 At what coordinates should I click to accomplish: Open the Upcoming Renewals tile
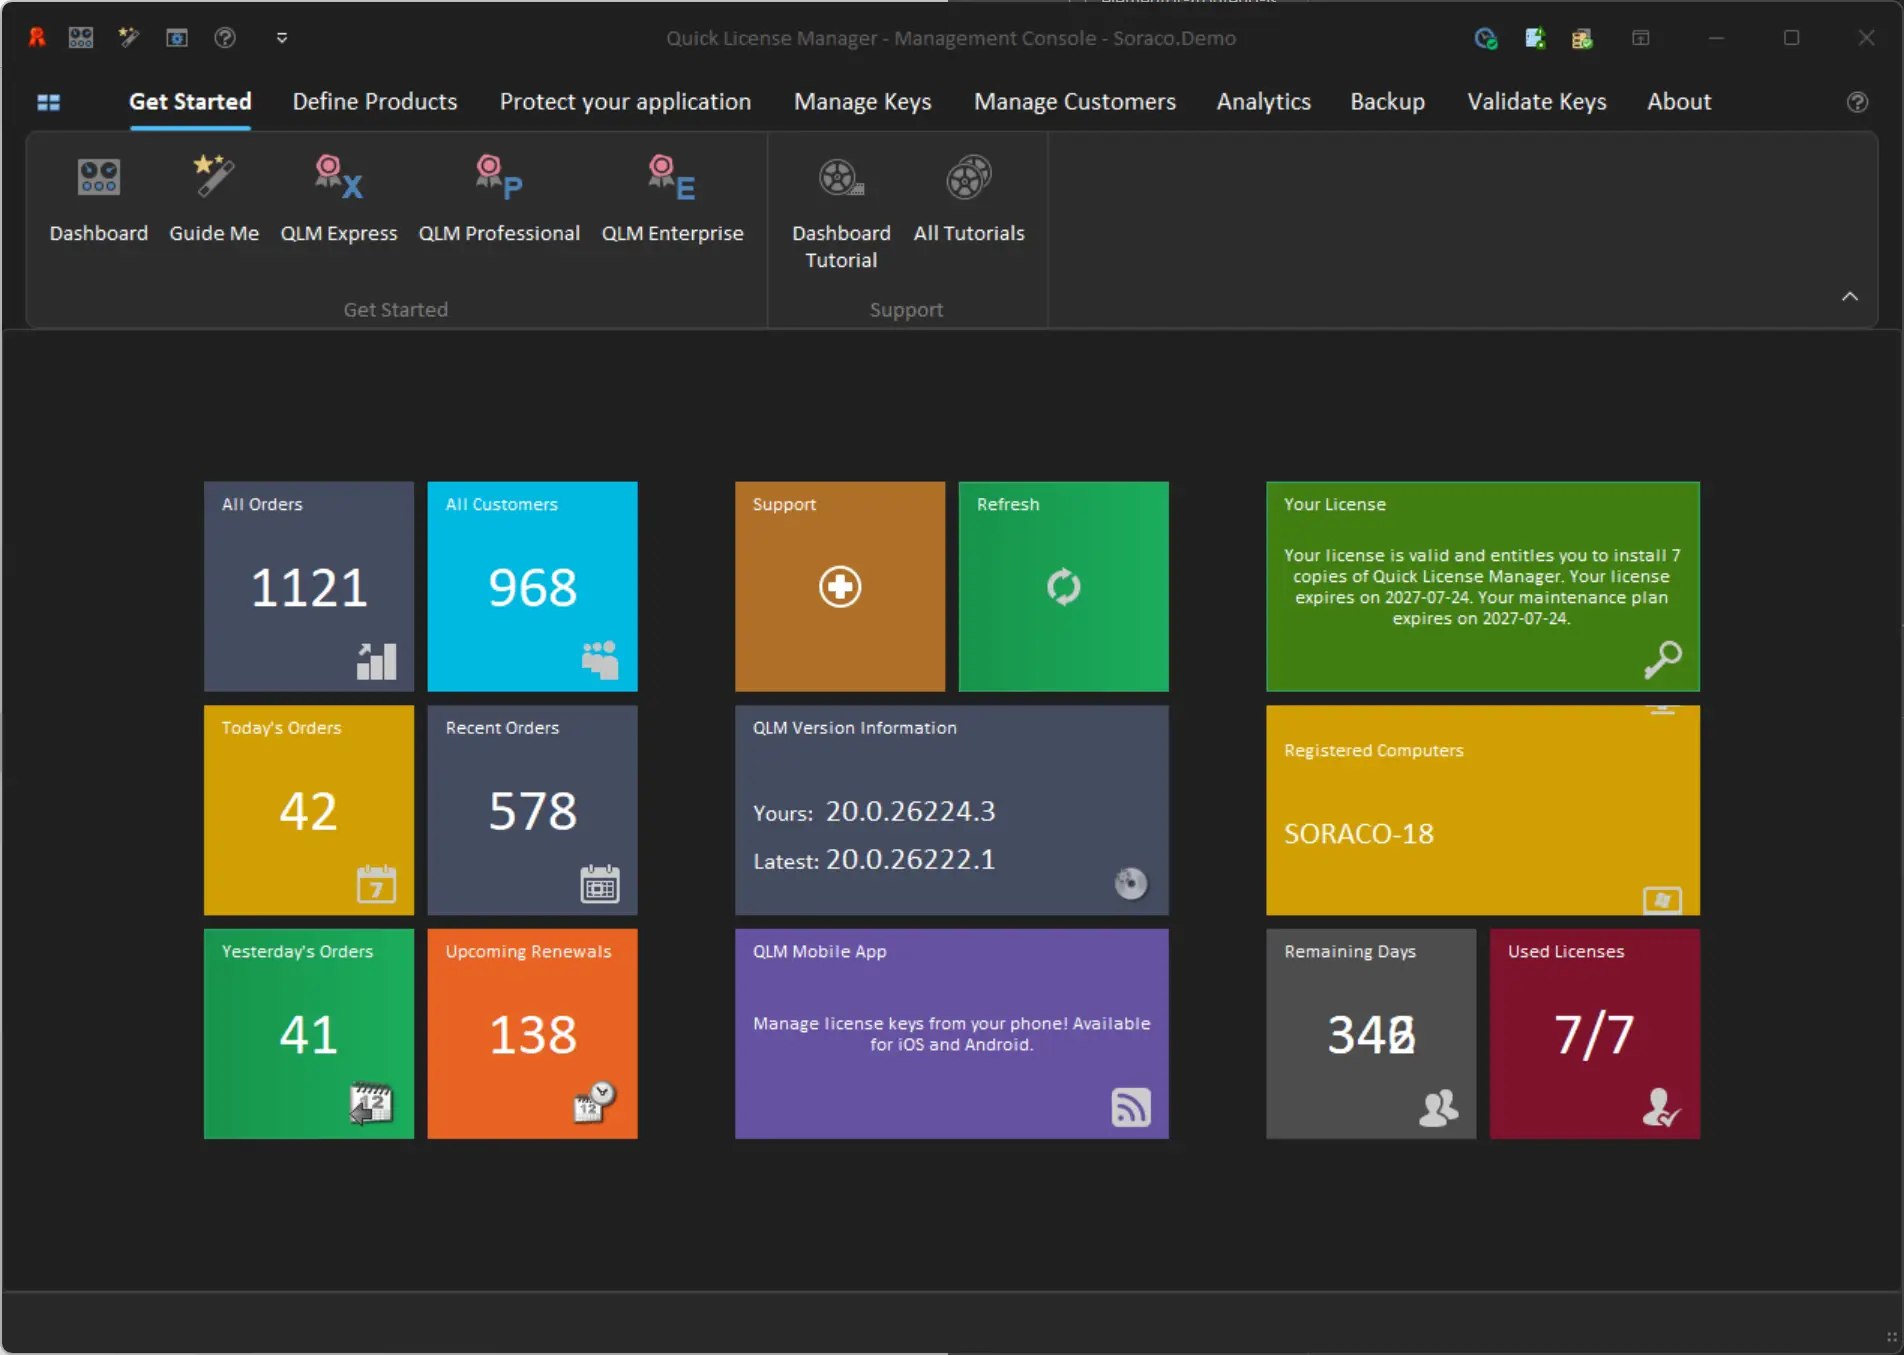coord(533,1034)
